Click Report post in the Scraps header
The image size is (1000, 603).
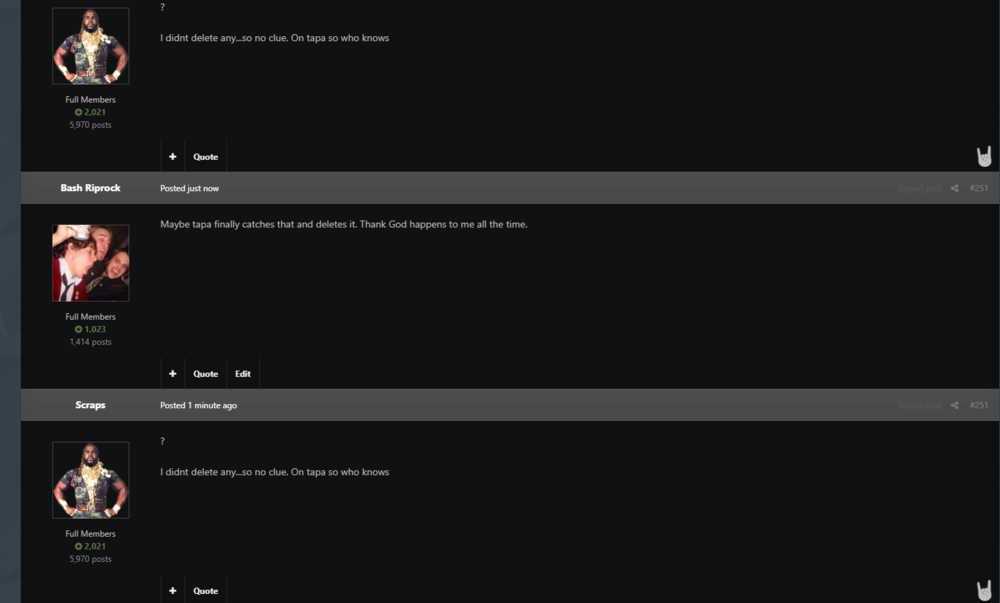click(919, 405)
